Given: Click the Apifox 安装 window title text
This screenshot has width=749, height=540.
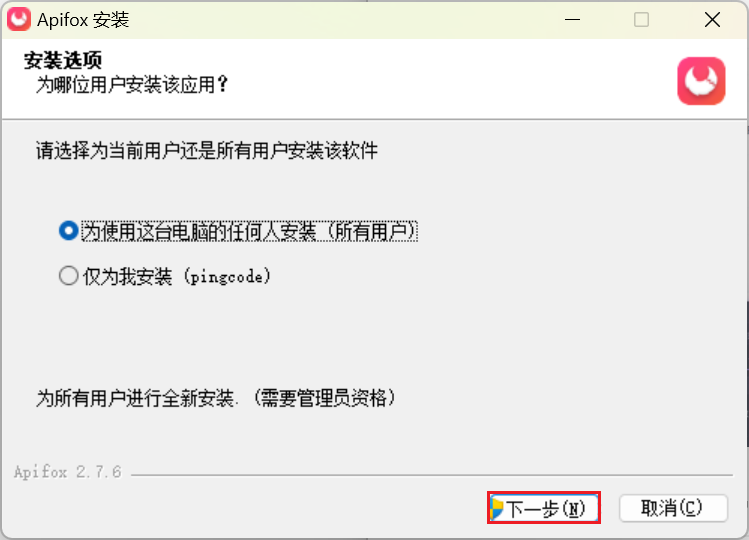Looking at the screenshot, I should [x=83, y=20].
